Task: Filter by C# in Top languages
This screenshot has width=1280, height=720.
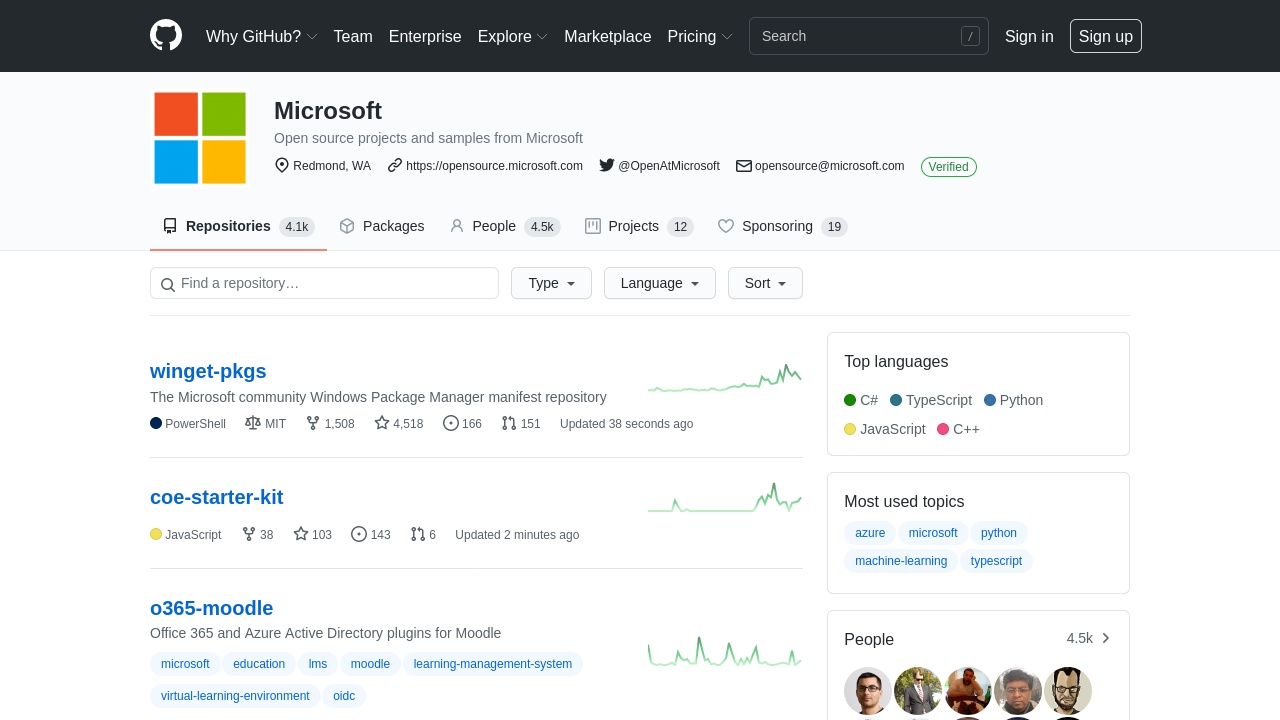Action: [861, 400]
